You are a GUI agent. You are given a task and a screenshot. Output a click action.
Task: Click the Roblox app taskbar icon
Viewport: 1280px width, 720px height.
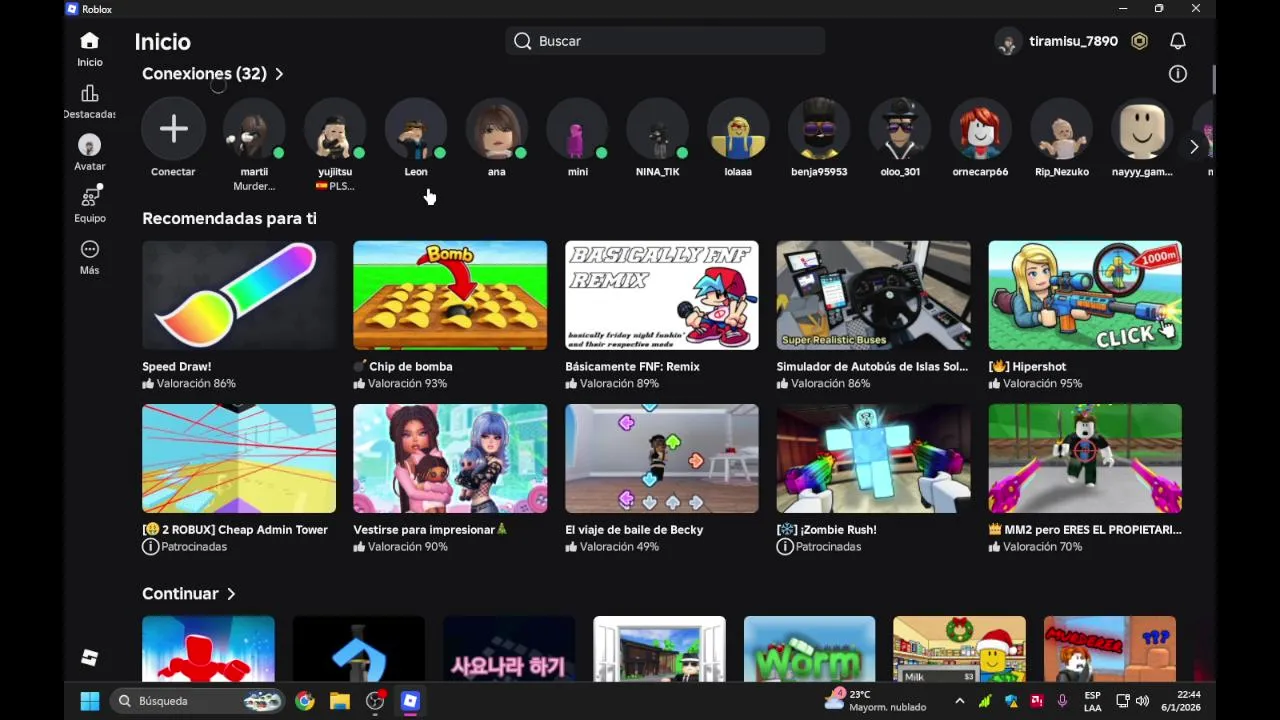[410, 701]
